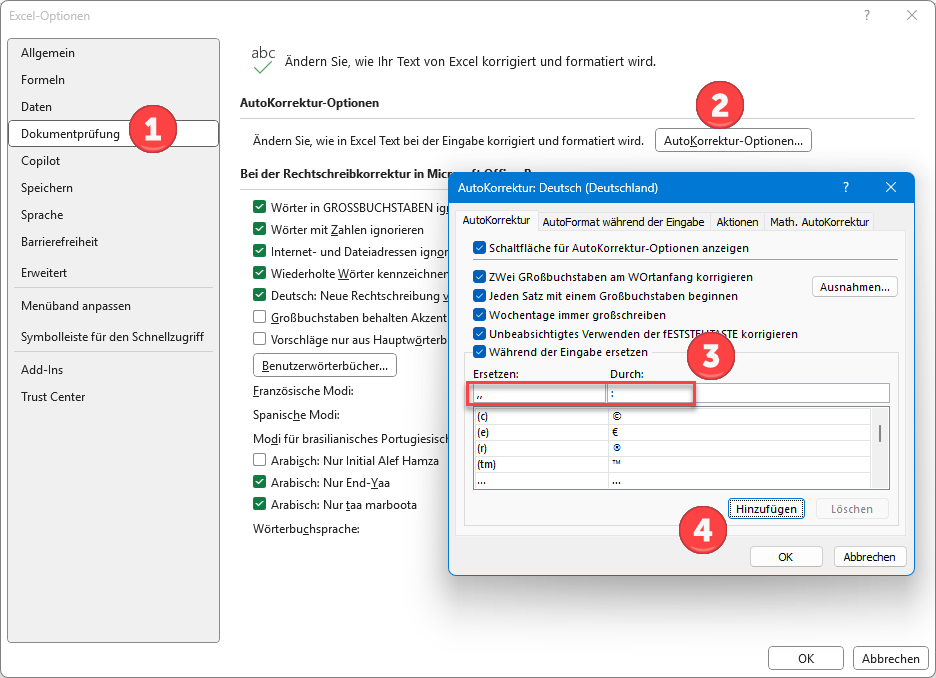Open 'Trust Center' category in sidebar

click(x=53, y=397)
